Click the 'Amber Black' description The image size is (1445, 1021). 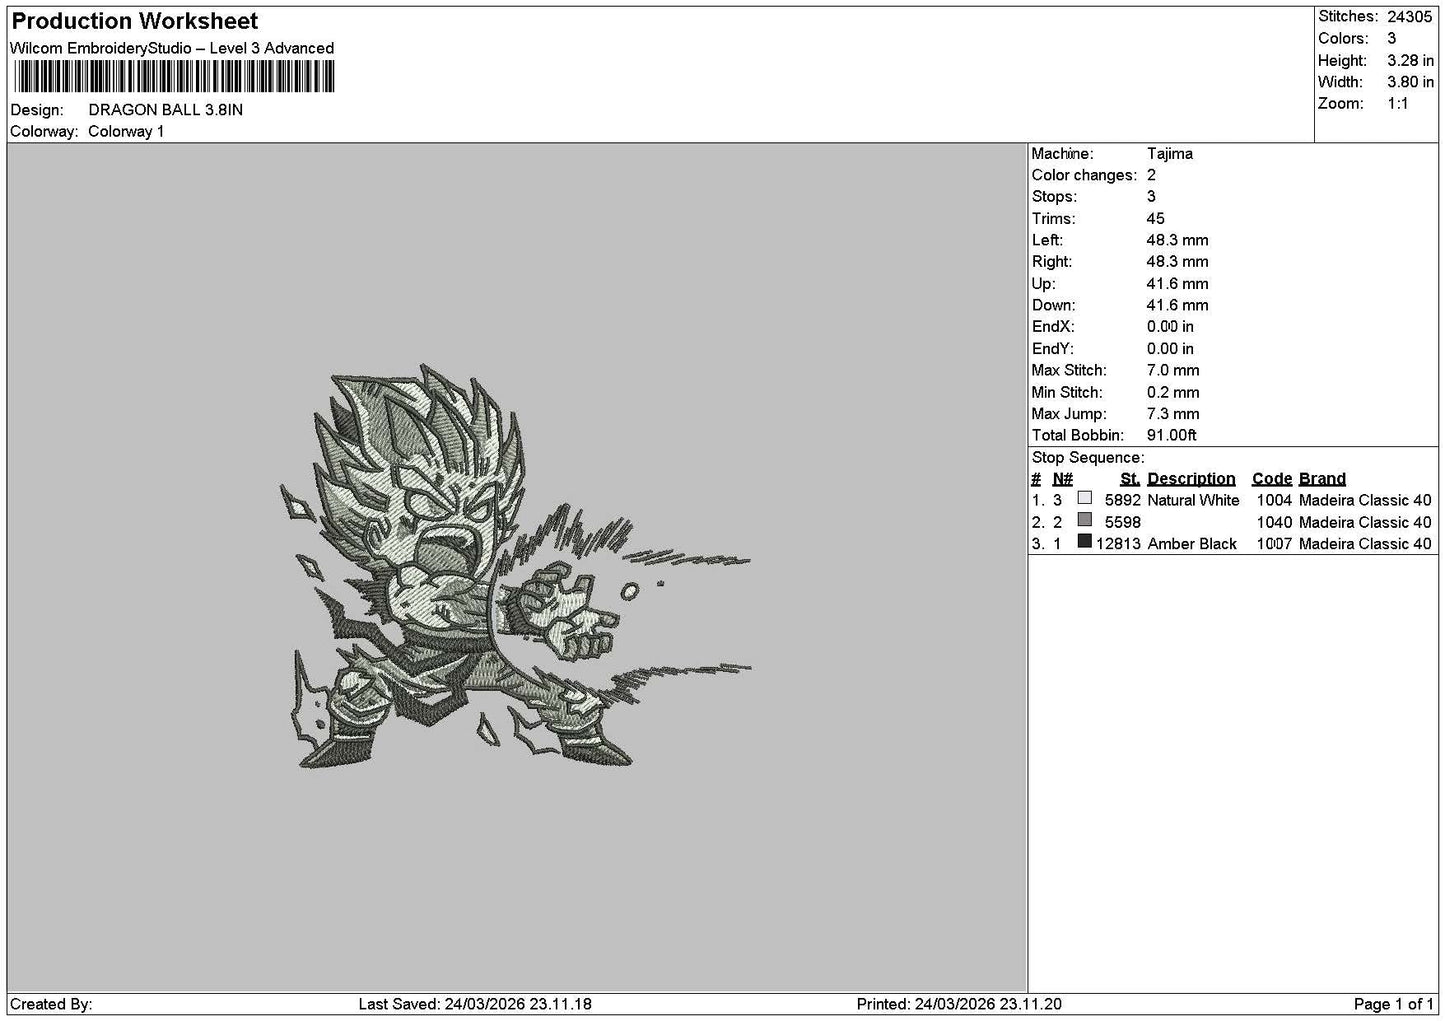(1192, 544)
